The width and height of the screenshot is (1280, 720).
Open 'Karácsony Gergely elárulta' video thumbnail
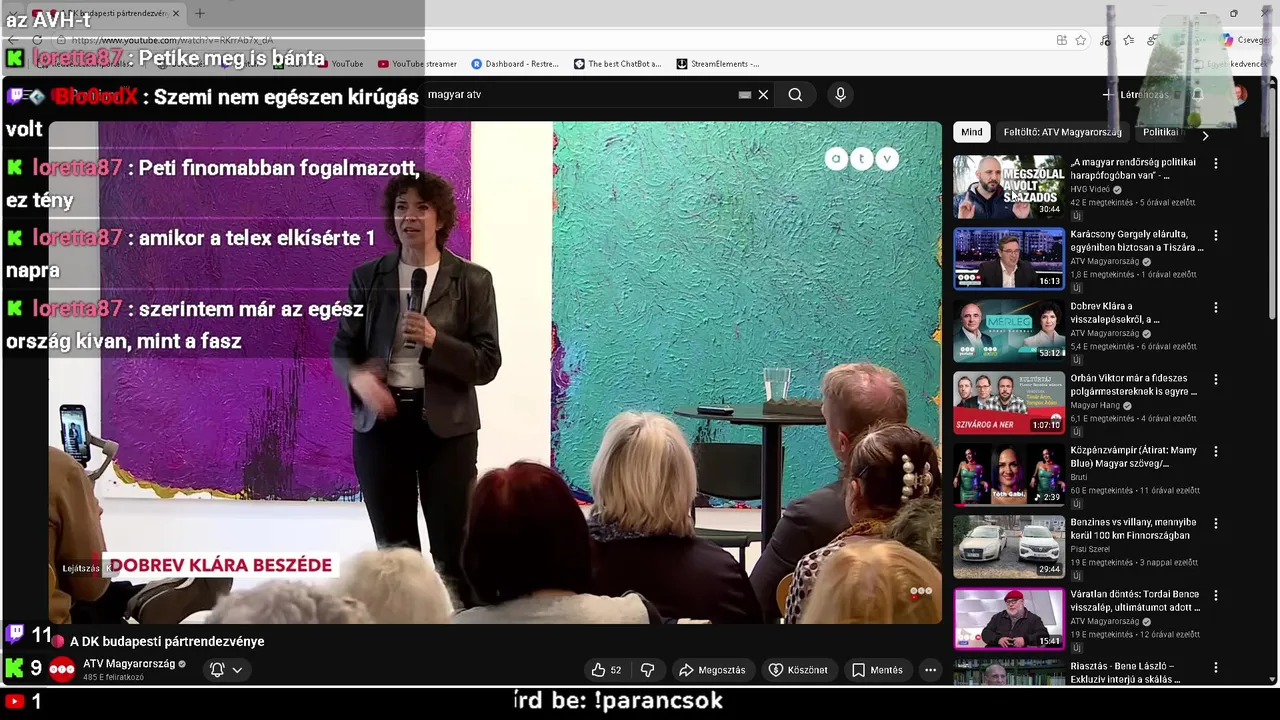tap(1008, 258)
